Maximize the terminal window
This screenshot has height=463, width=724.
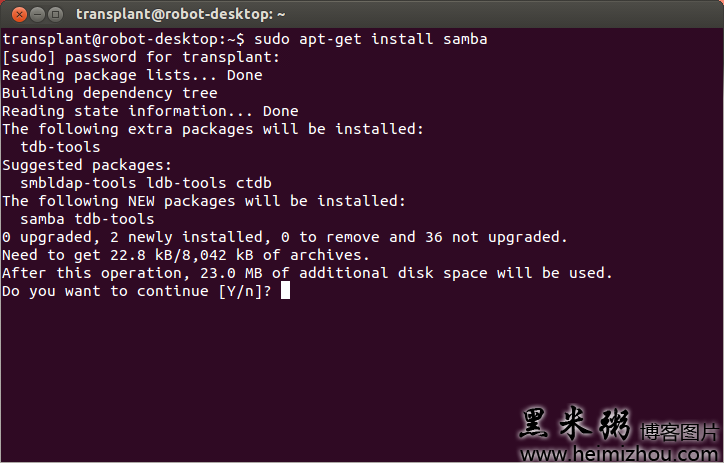pos(55,14)
